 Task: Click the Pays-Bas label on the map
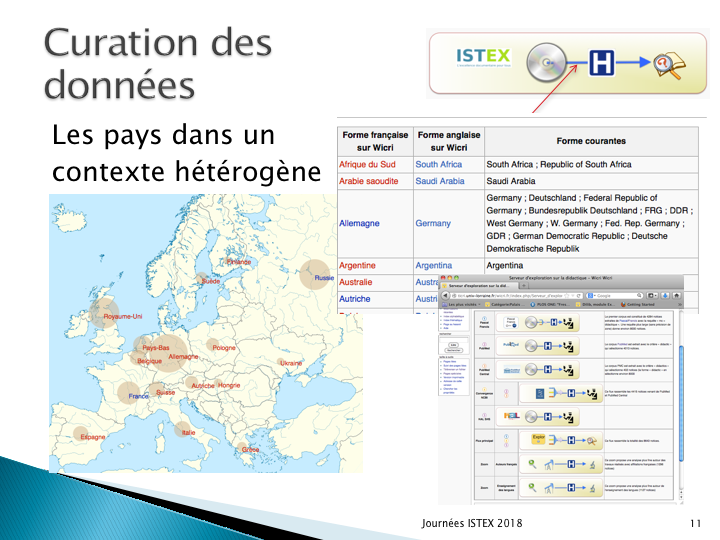pos(156,348)
